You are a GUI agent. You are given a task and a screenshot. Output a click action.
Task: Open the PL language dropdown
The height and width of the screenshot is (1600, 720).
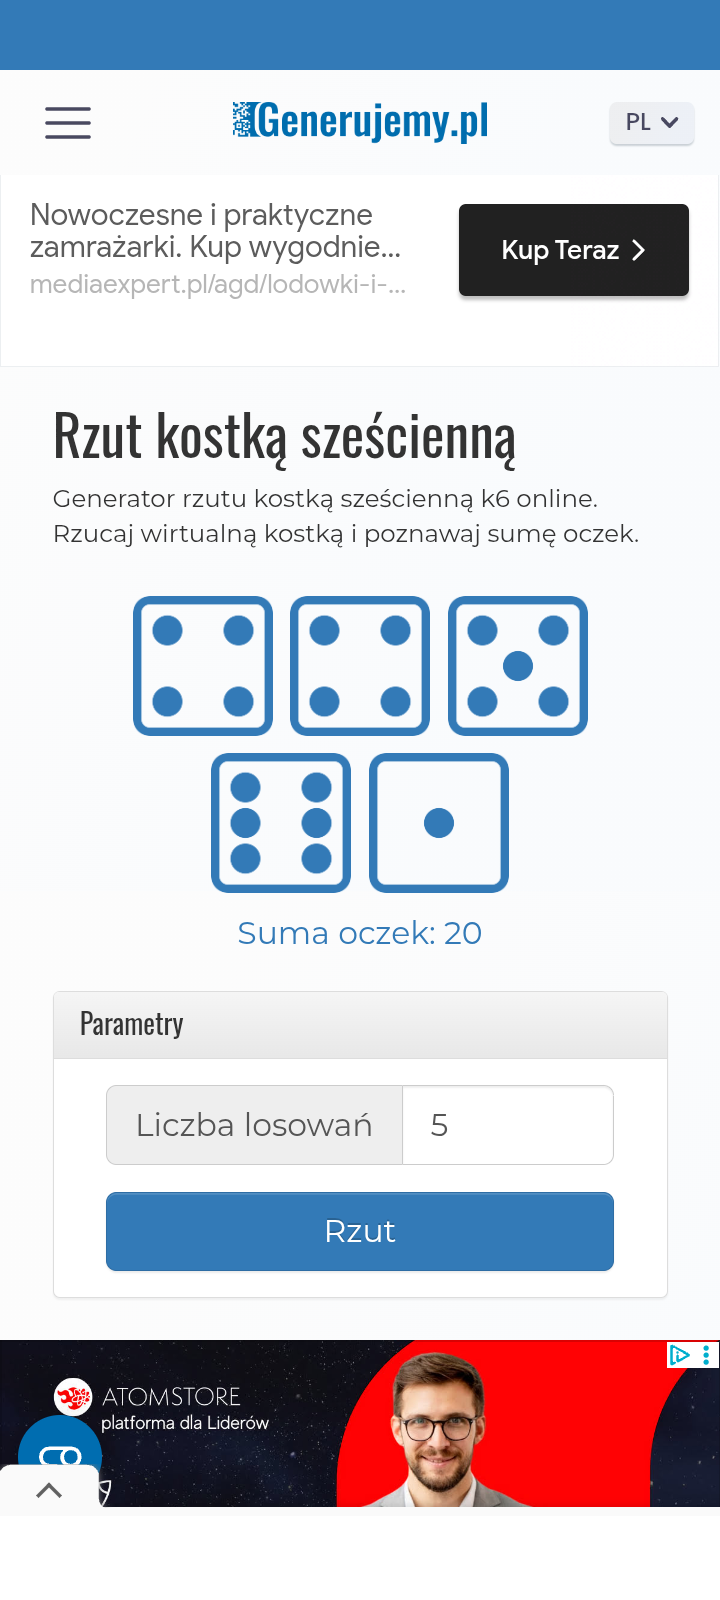[x=651, y=123]
